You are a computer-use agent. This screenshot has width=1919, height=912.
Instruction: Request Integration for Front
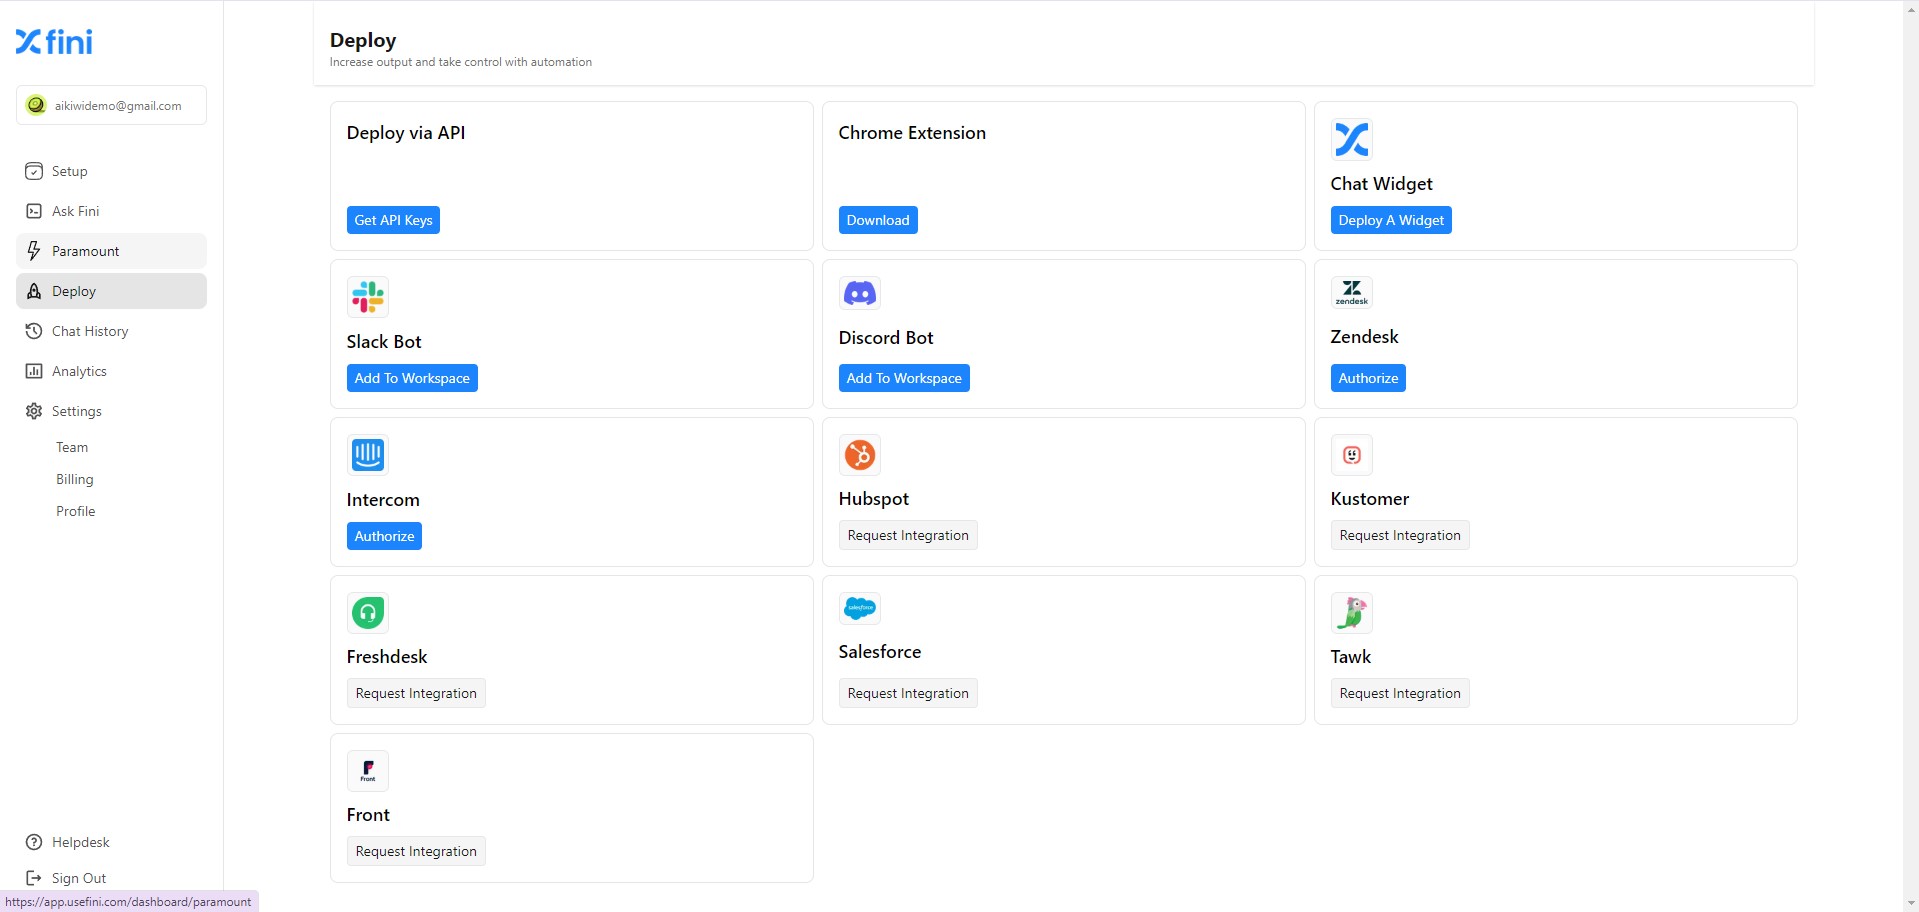[416, 851]
